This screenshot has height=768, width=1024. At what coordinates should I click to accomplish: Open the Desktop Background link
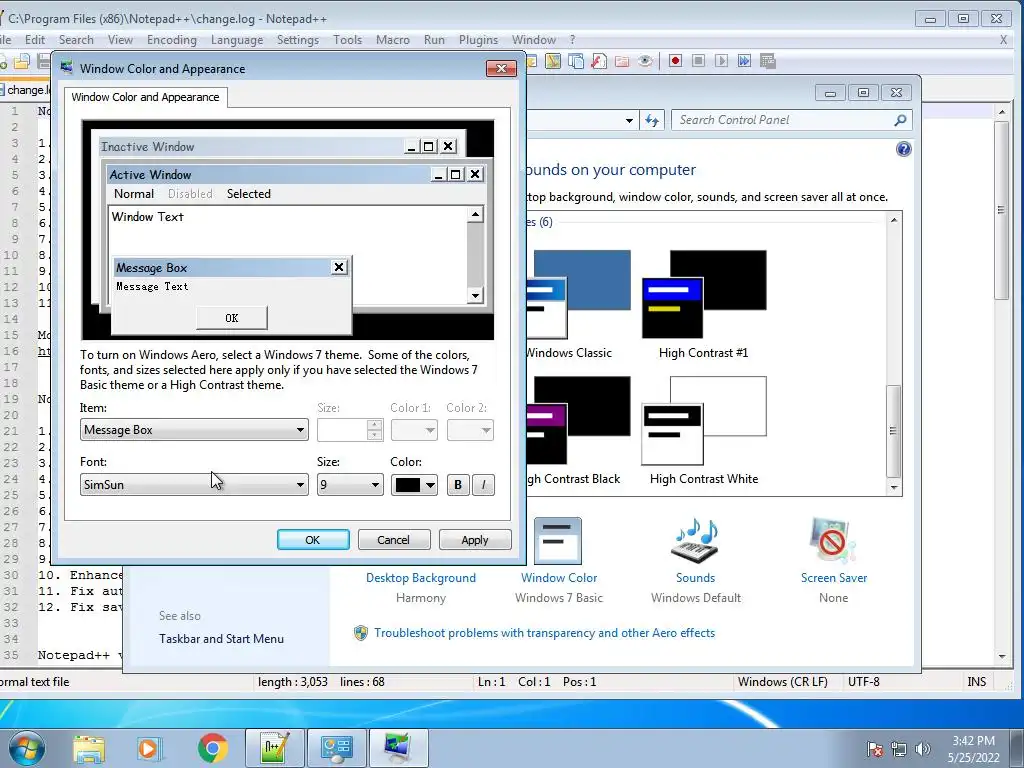[421, 578]
